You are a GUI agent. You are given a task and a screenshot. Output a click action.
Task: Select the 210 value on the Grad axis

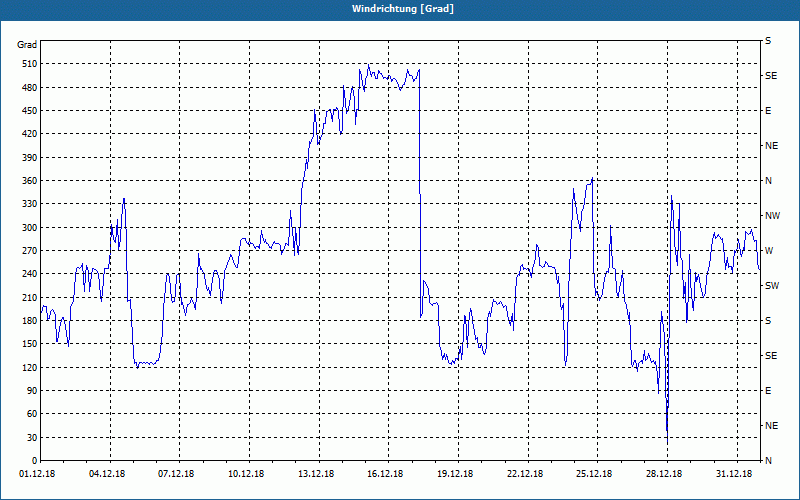coord(30,297)
